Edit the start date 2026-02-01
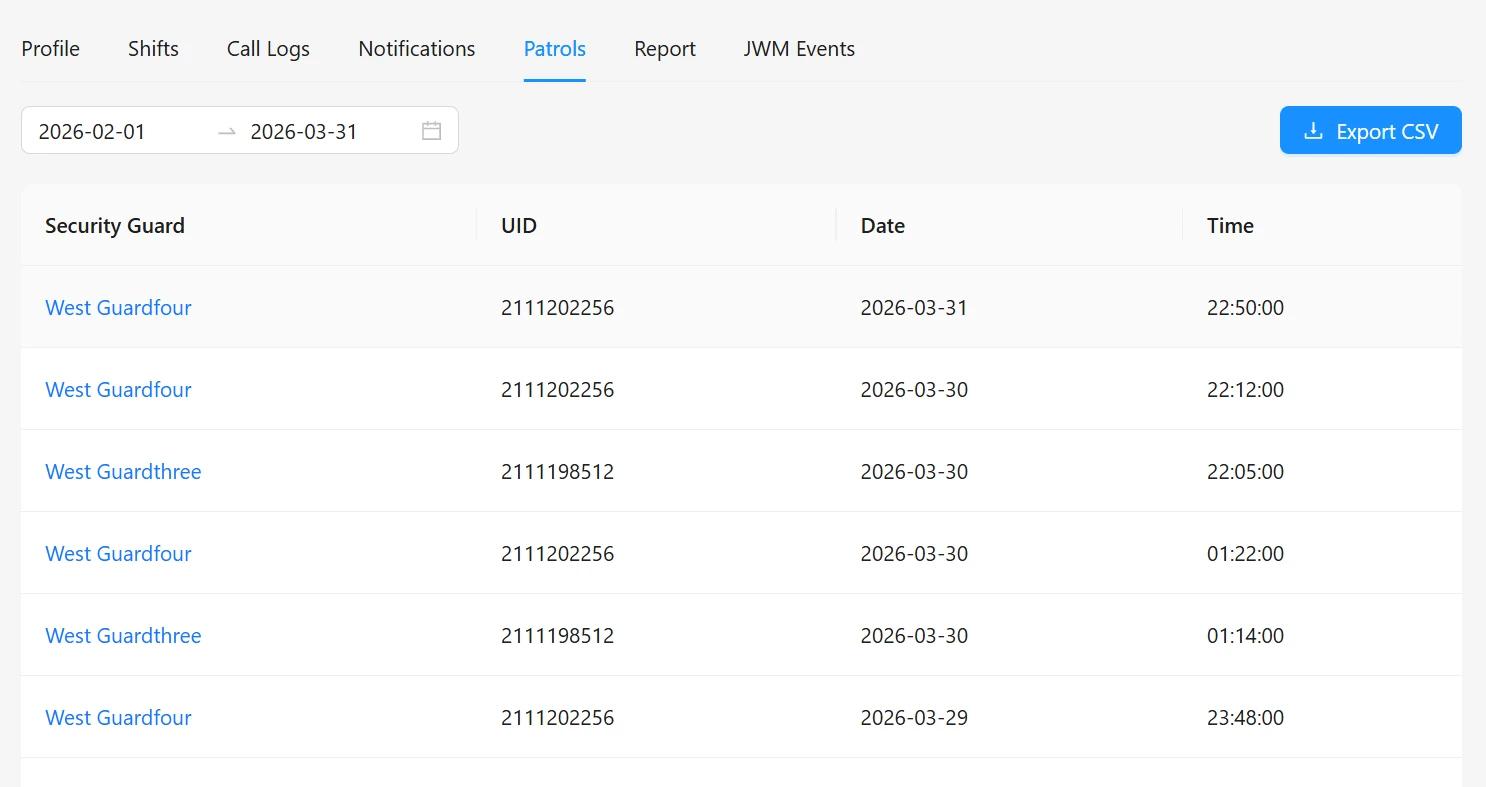This screenshot has height=787, width=1486. point(92,132)
